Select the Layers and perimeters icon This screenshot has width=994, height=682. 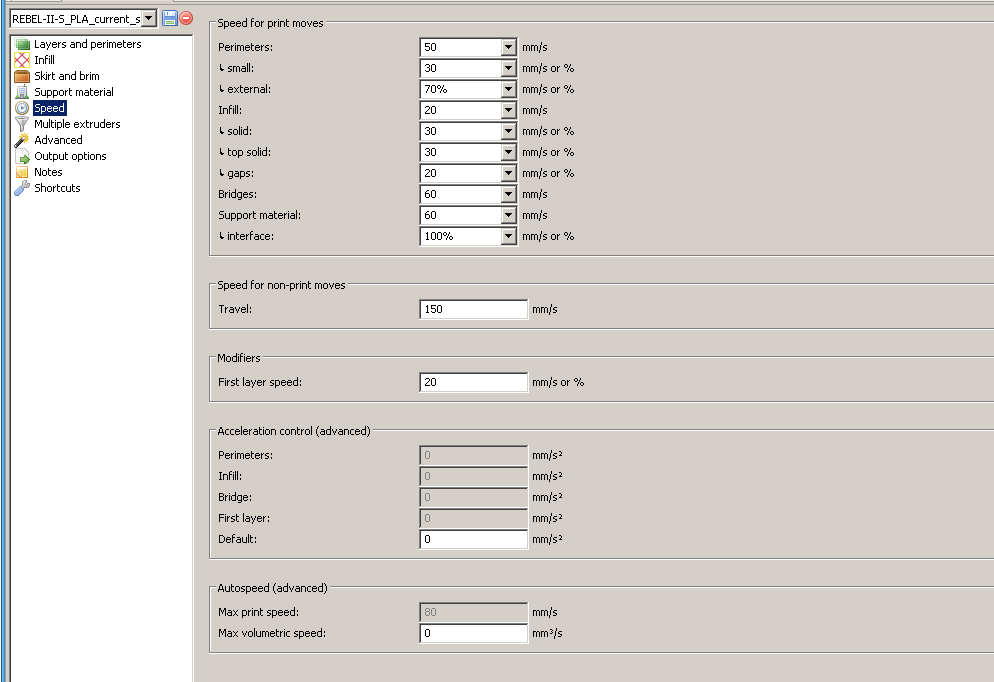(22, 44)
